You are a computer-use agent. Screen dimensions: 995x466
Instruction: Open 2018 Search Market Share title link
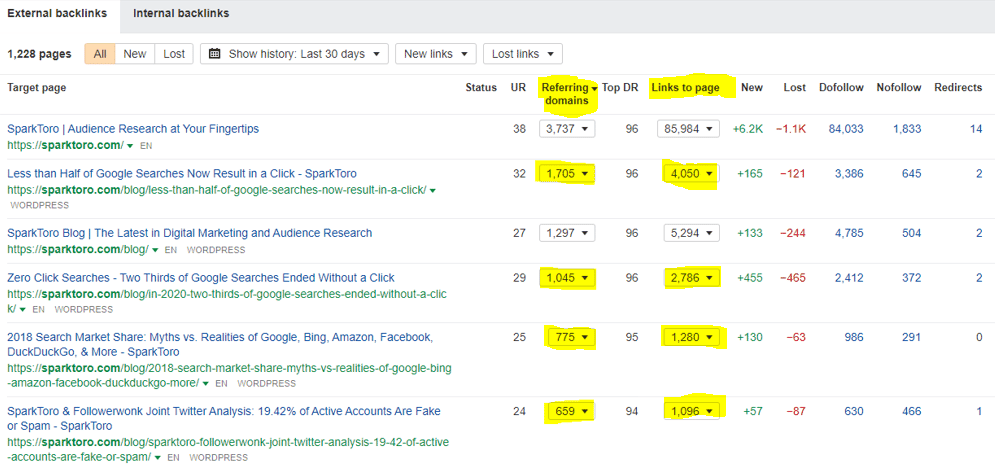[220, 344]
